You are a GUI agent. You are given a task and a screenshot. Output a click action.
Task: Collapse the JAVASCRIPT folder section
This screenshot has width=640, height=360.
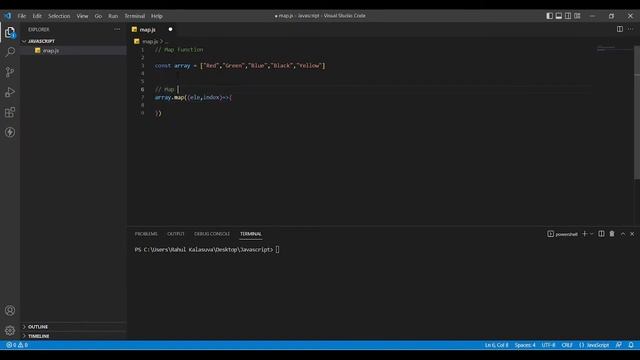[41, 41]
